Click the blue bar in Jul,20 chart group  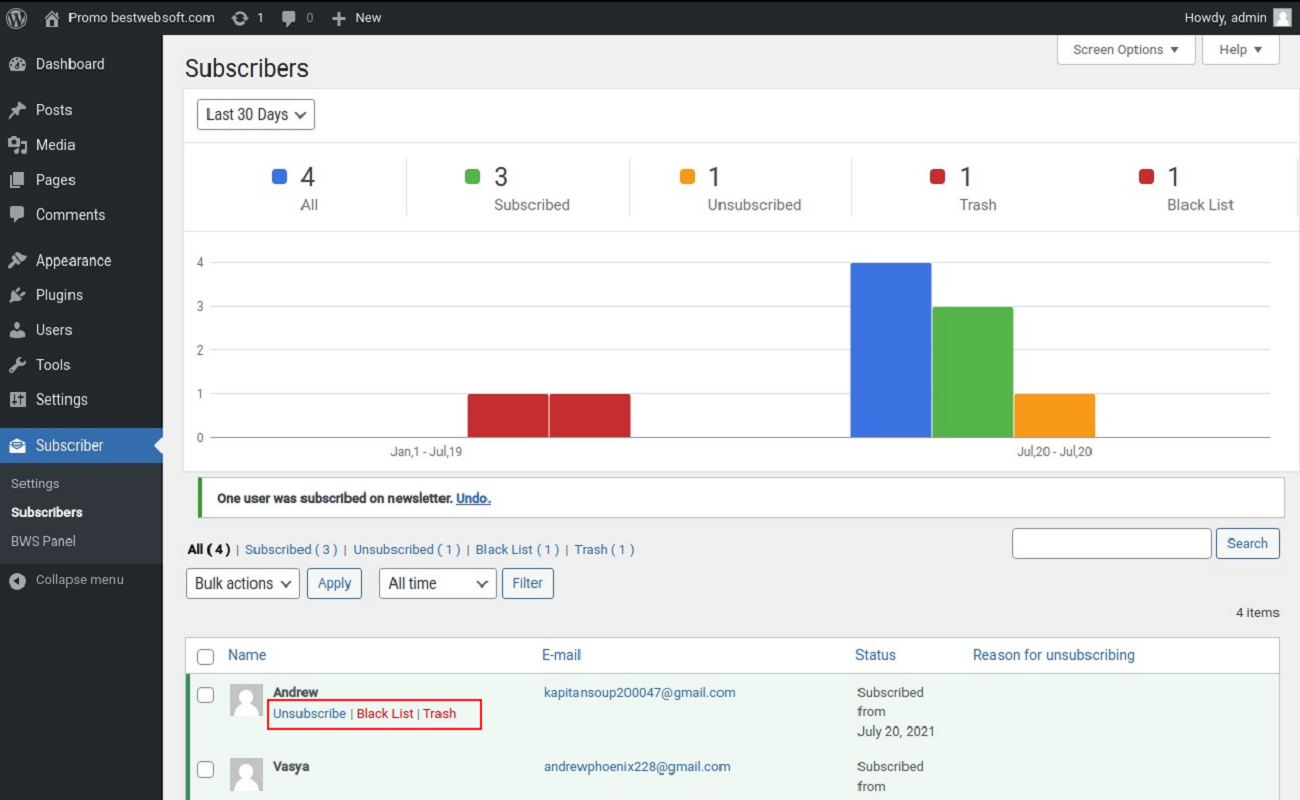(891, 350)
